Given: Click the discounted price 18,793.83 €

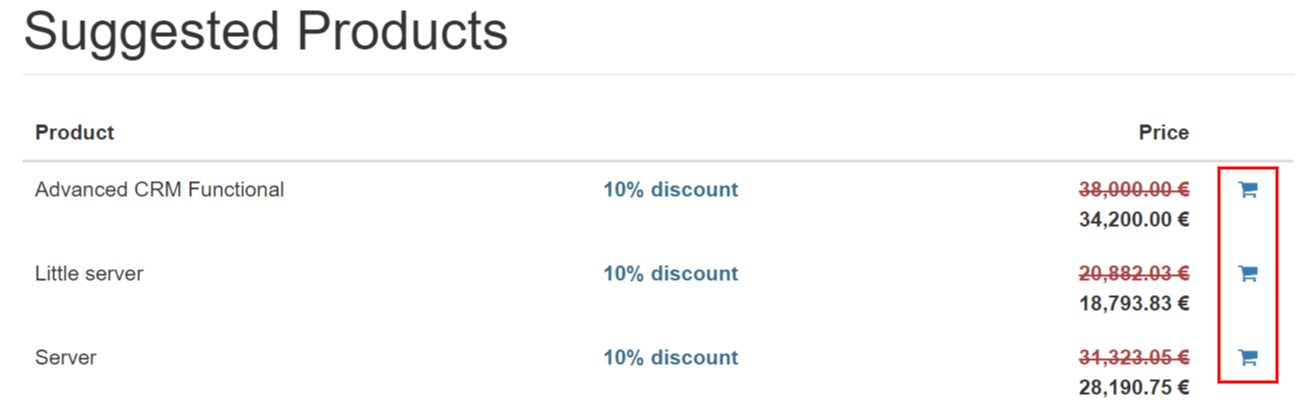Looking at the screenshot, I should [x=1133, y=303].
